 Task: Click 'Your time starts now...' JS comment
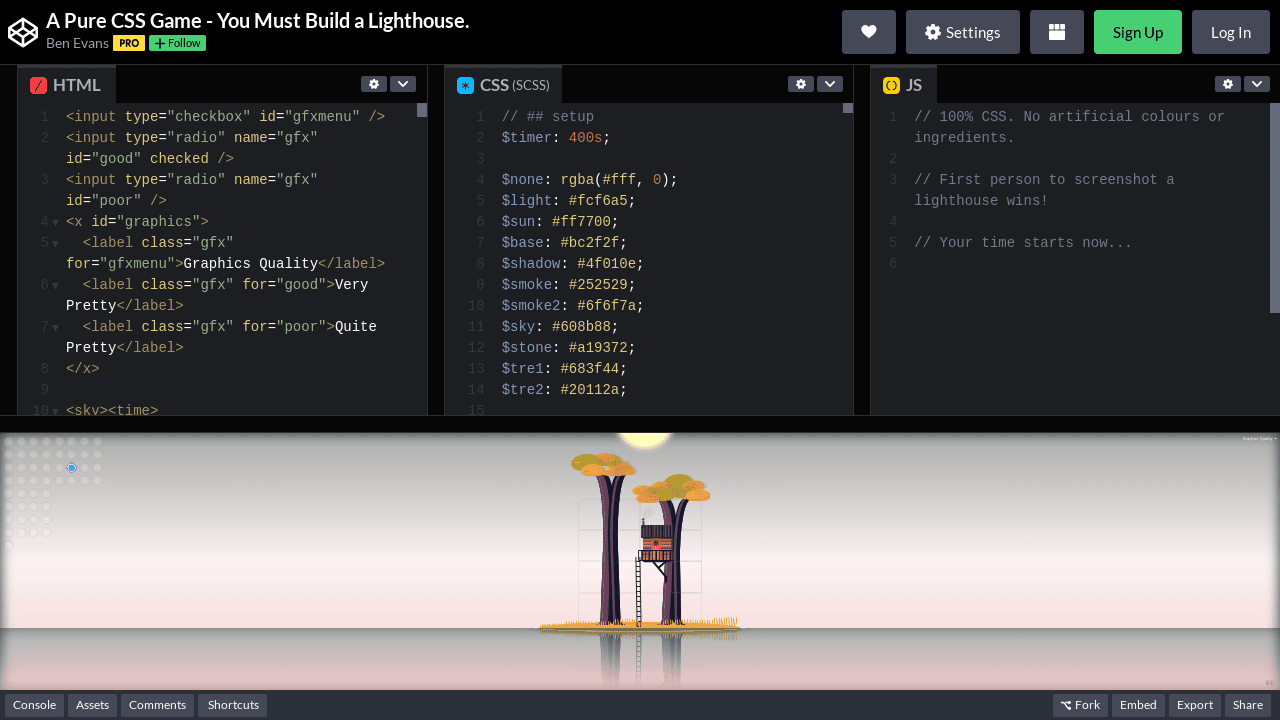point(1023,243)
